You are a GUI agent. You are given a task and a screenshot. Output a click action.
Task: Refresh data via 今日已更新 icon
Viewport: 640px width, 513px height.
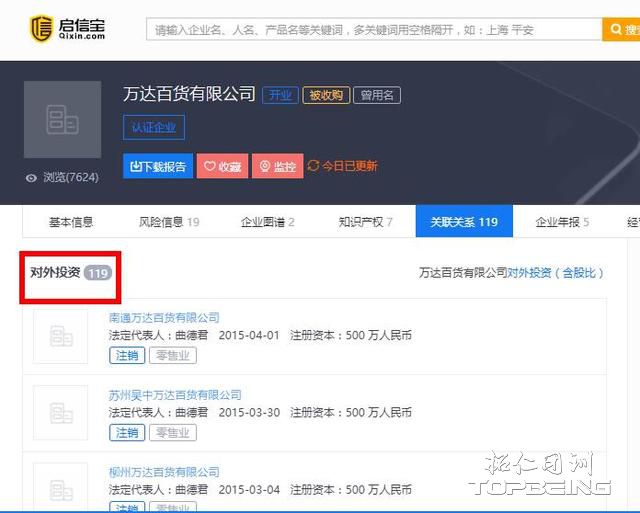click(313, 166)
